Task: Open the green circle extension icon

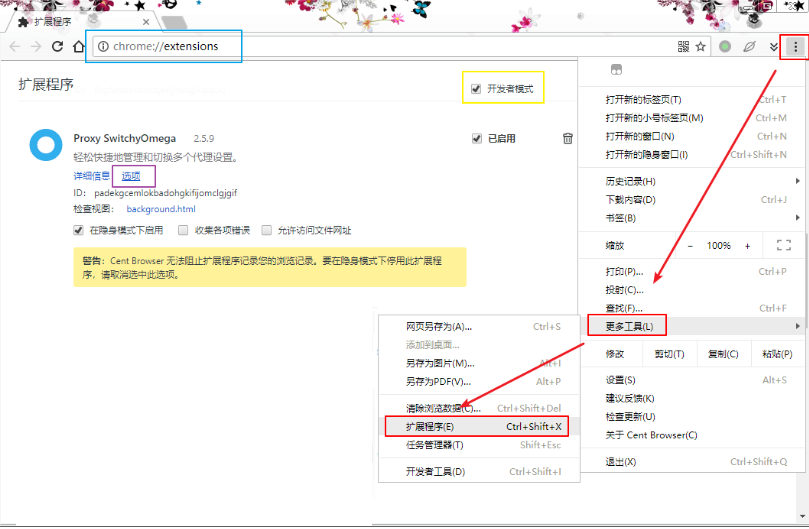Action: (725, 47)
